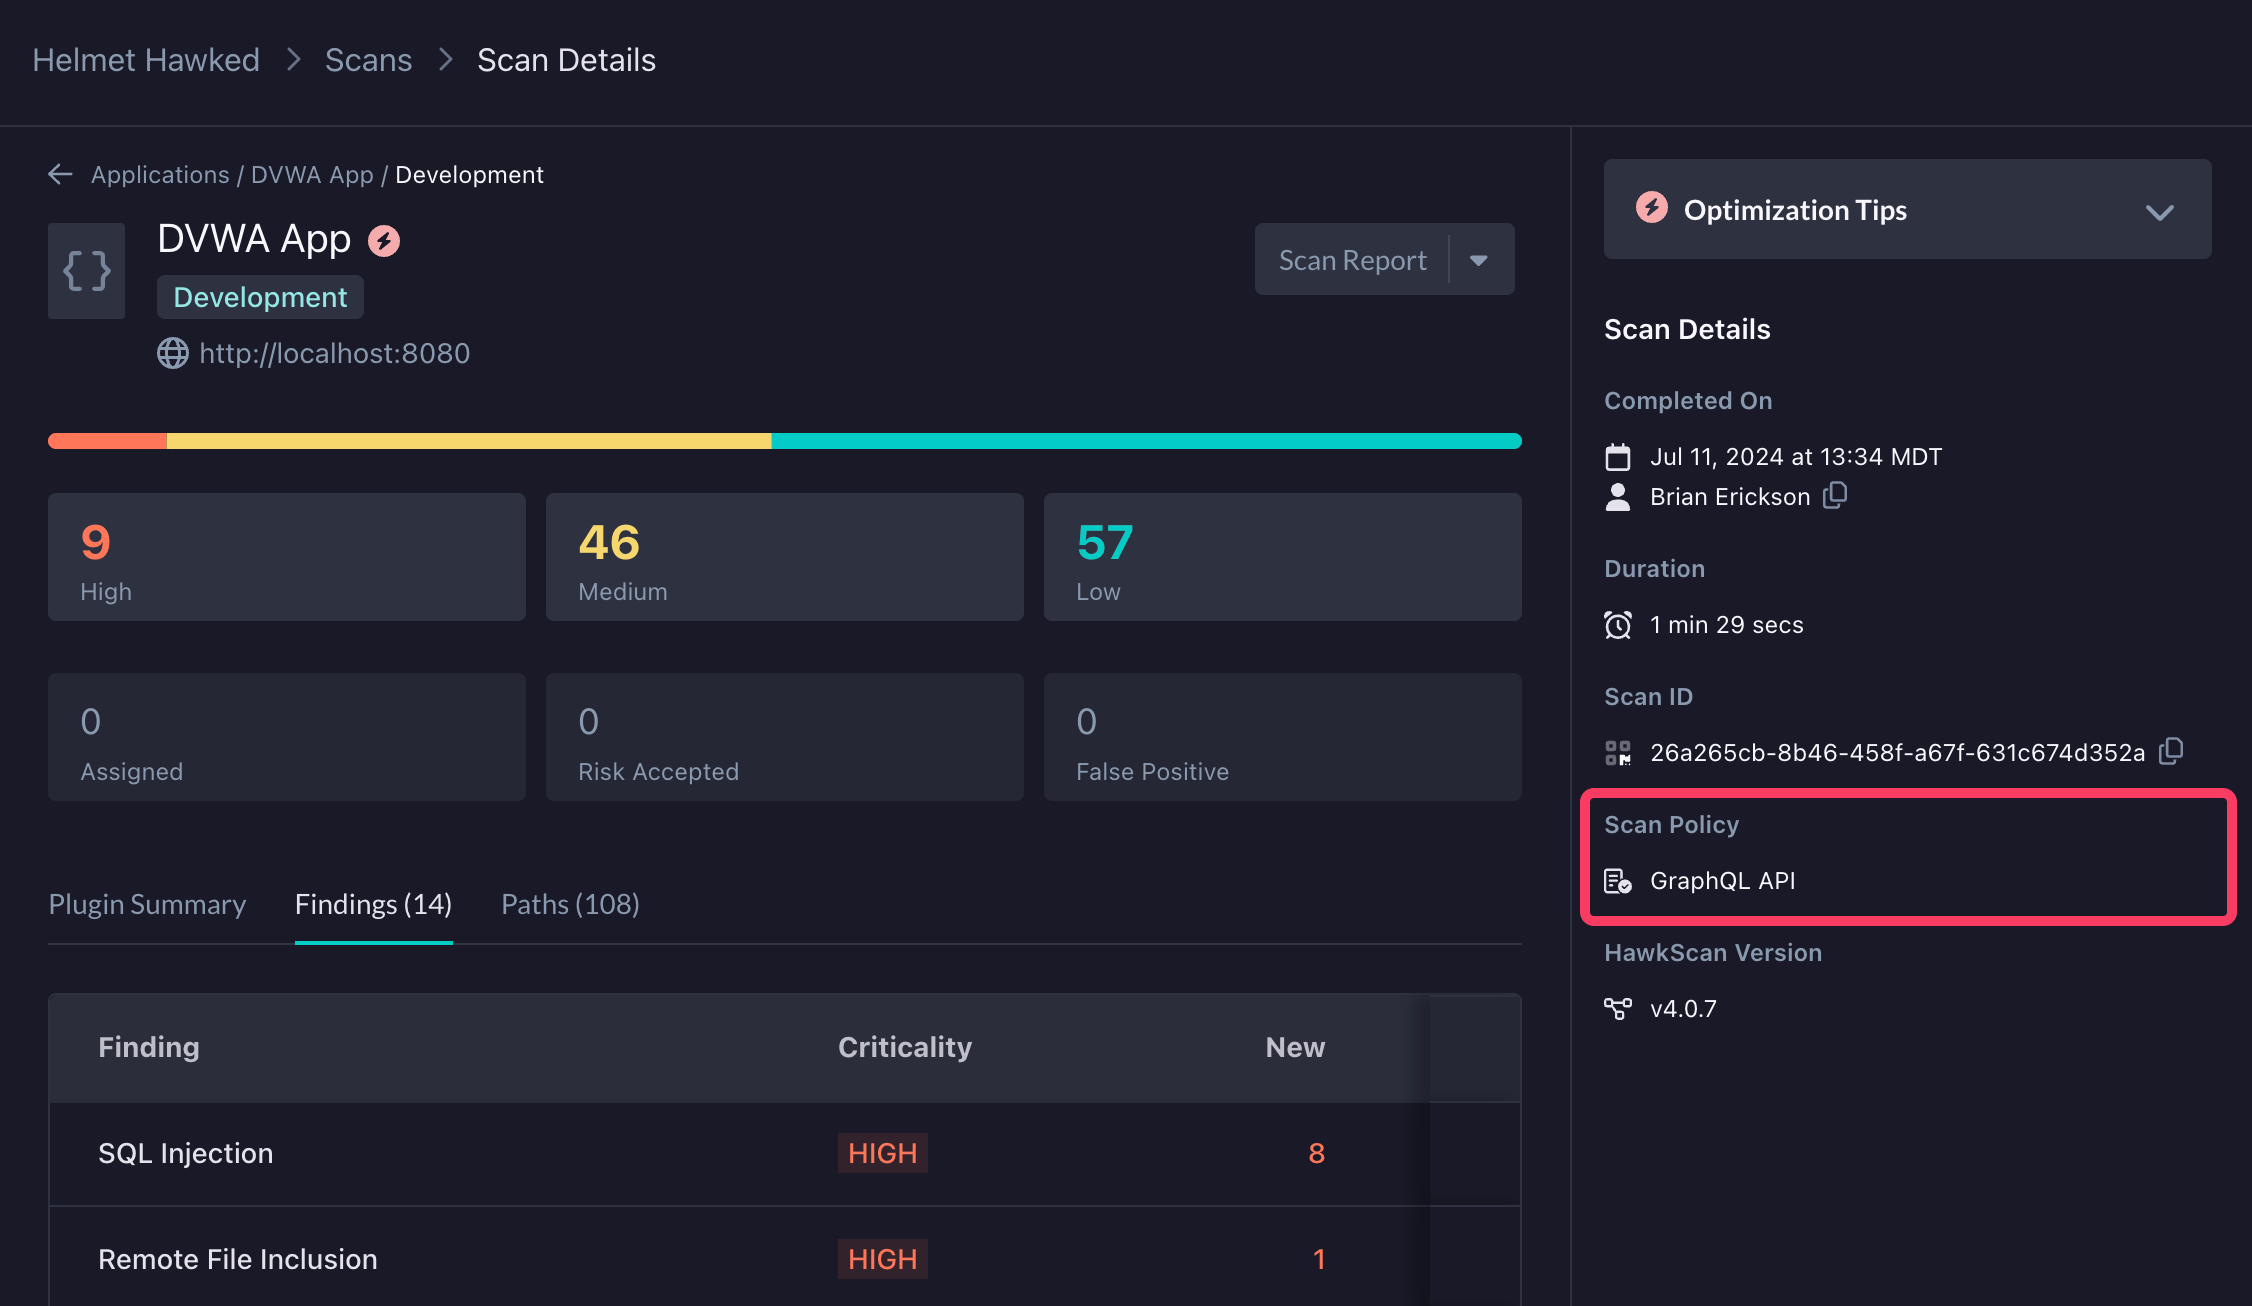Toggle the Development environment badge

pos(260,295)
